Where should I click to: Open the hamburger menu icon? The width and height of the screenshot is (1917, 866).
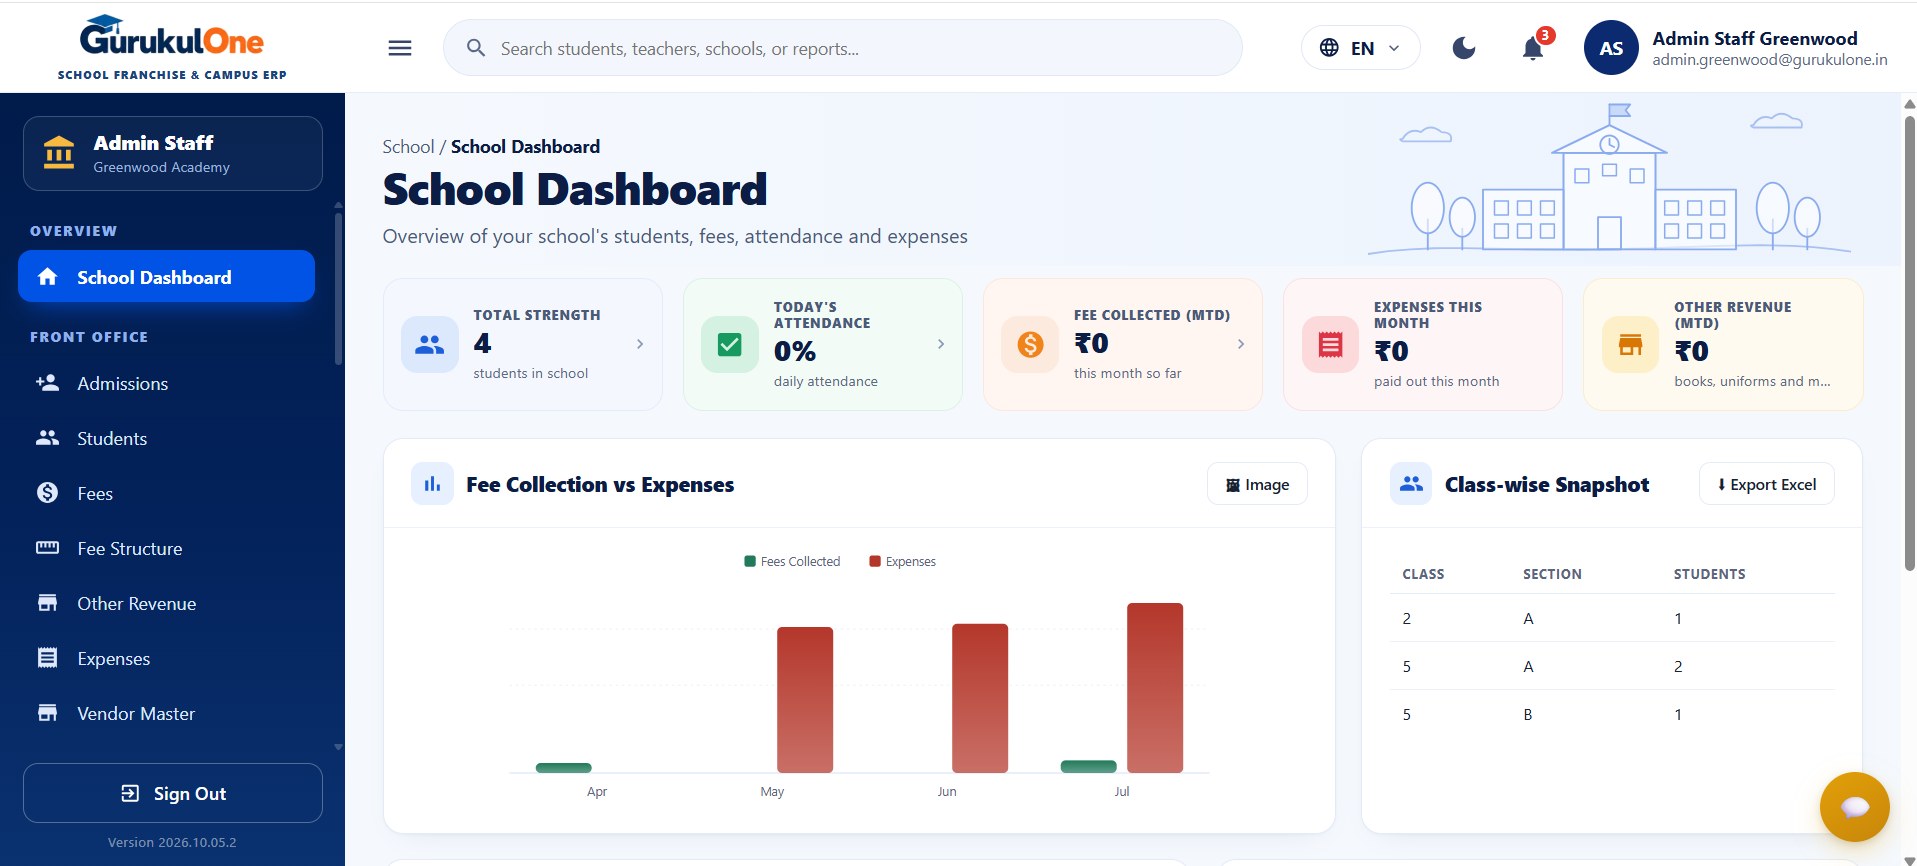tap(400, 48)
